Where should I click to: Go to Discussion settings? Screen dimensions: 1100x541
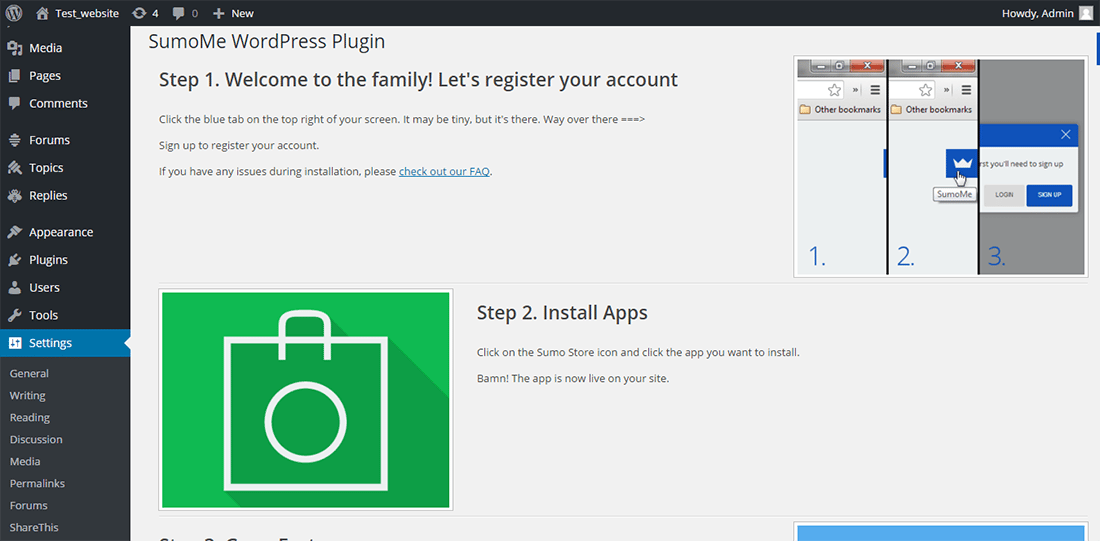[x=36, y=439]
